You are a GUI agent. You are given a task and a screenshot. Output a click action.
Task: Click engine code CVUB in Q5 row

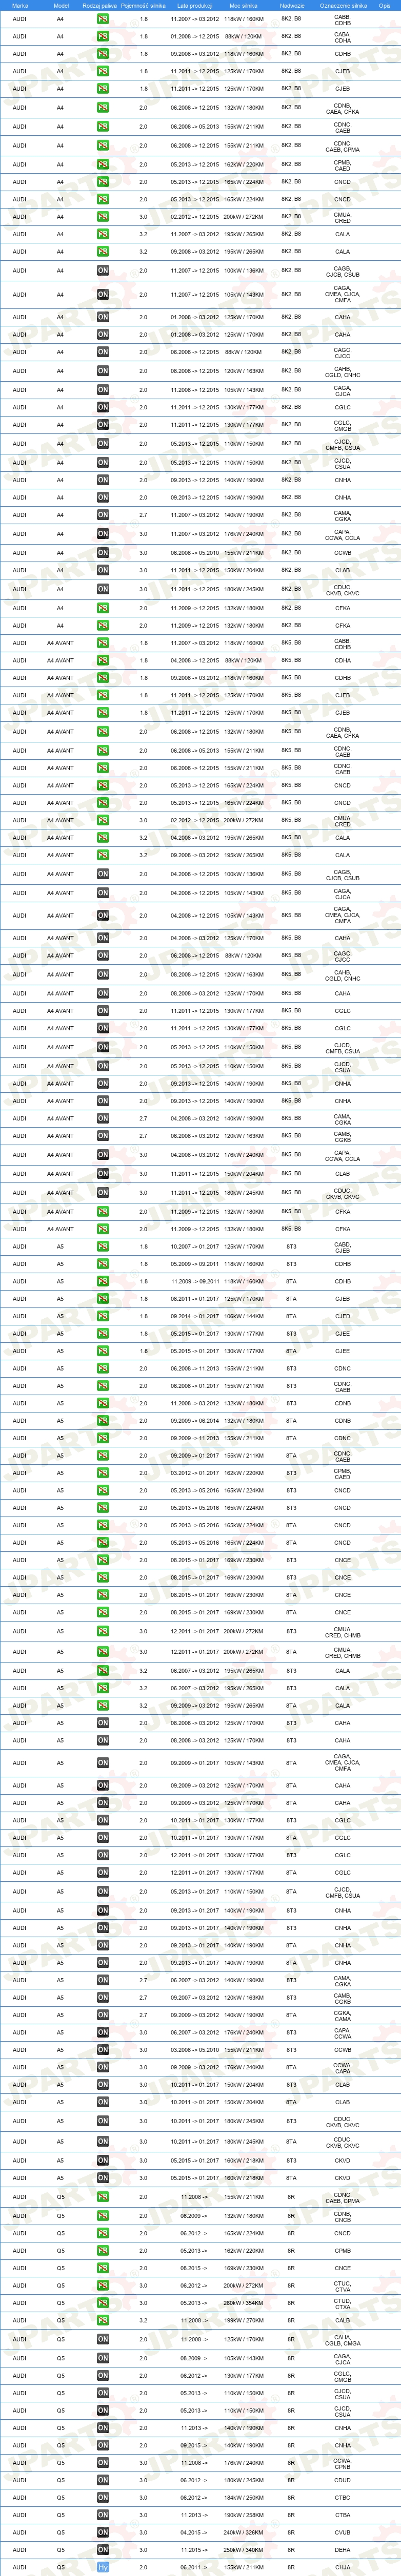pyautogui.click(x=343, y=2533)
